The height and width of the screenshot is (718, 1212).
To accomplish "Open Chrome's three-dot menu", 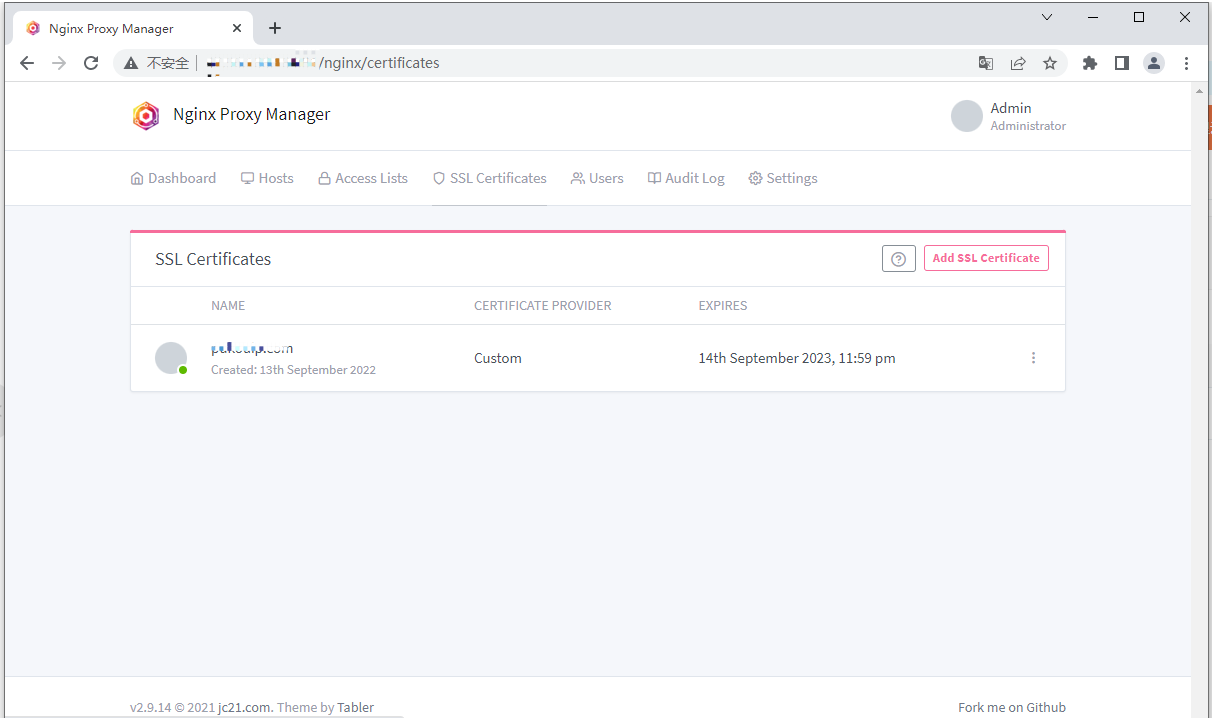I will point(1186,63).
